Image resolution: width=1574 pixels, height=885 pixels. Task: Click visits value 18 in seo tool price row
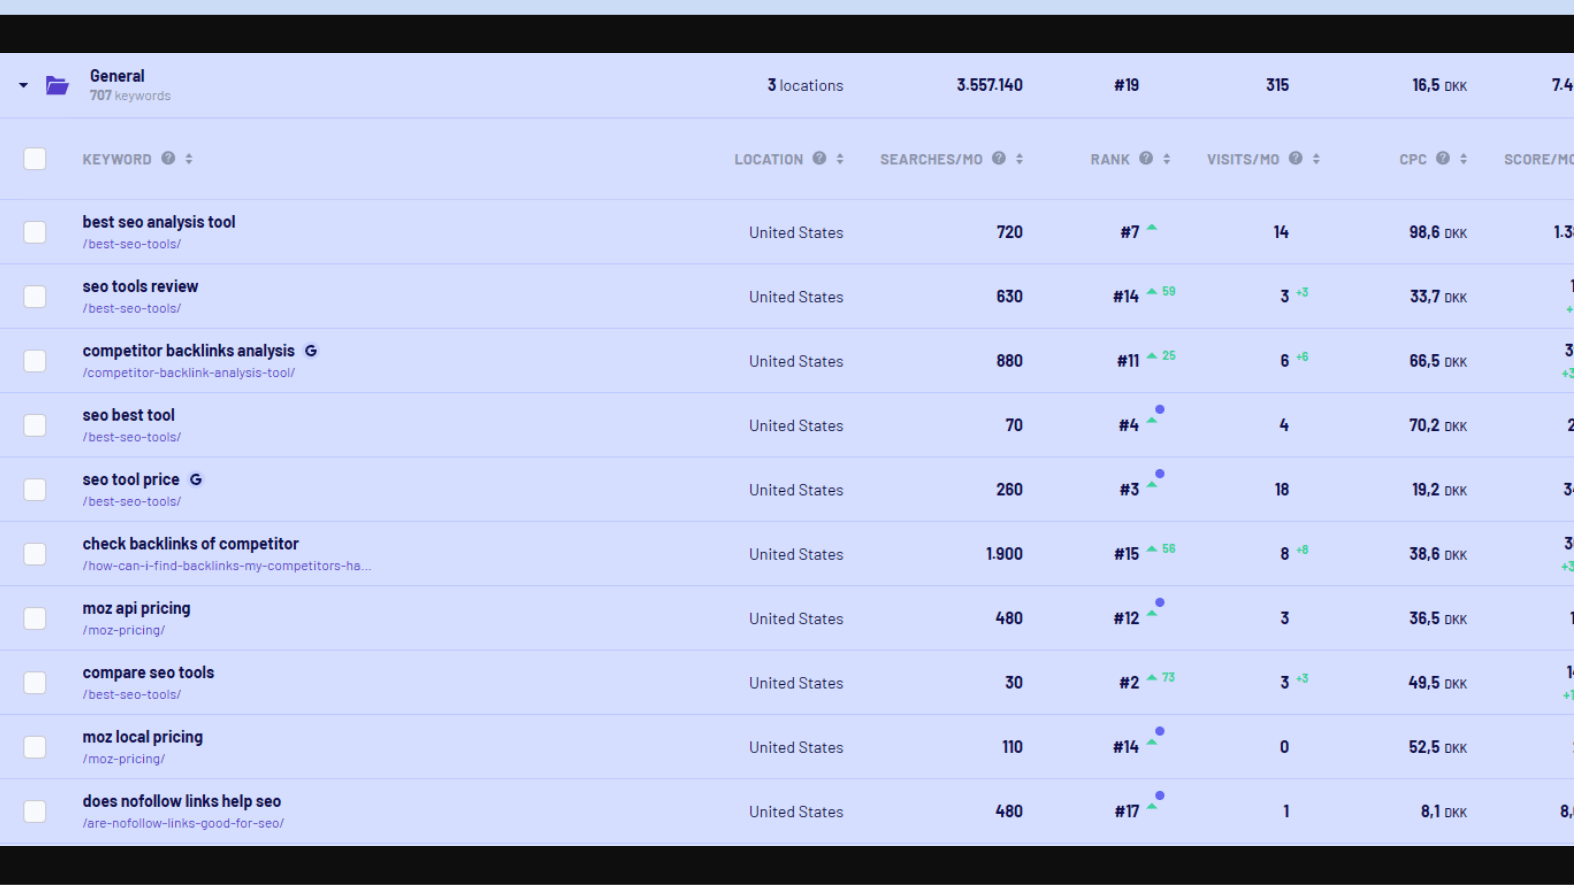1282,489
